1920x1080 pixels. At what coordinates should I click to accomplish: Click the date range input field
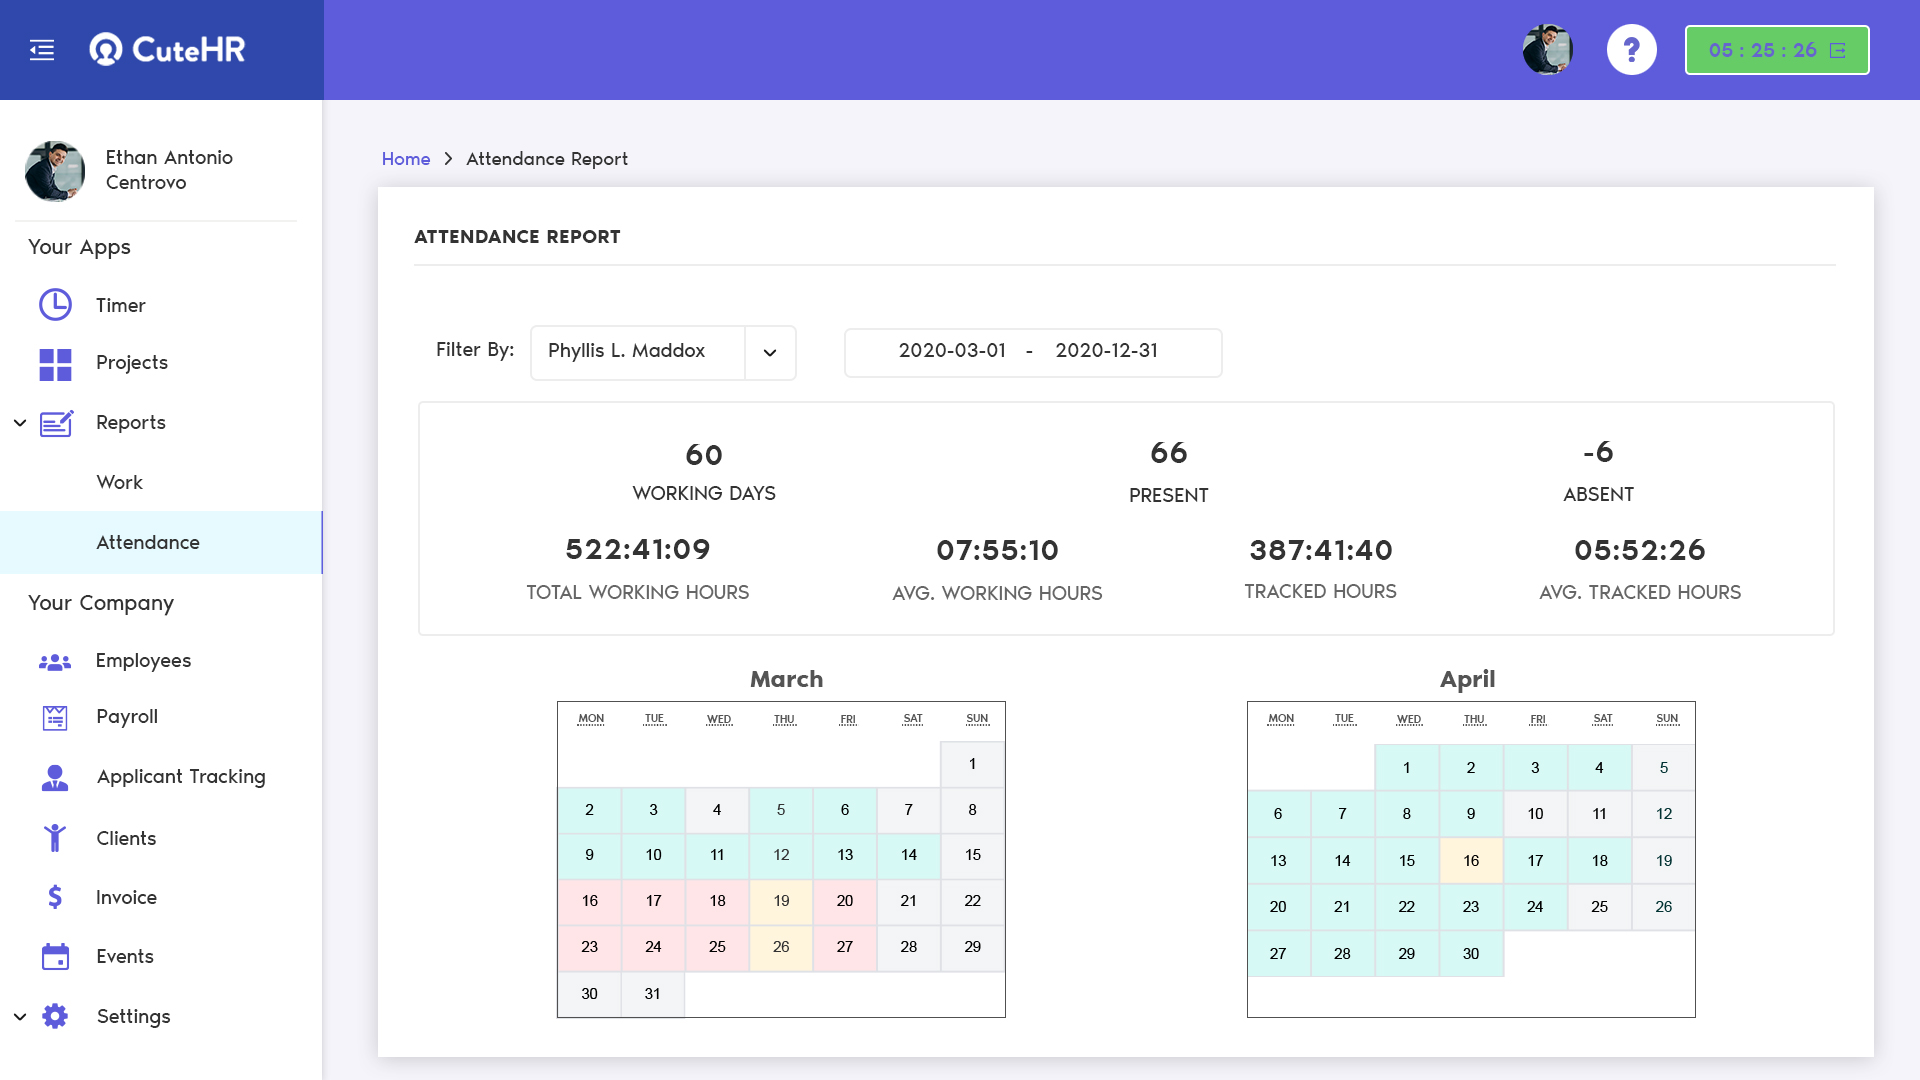coord(1032,352)
